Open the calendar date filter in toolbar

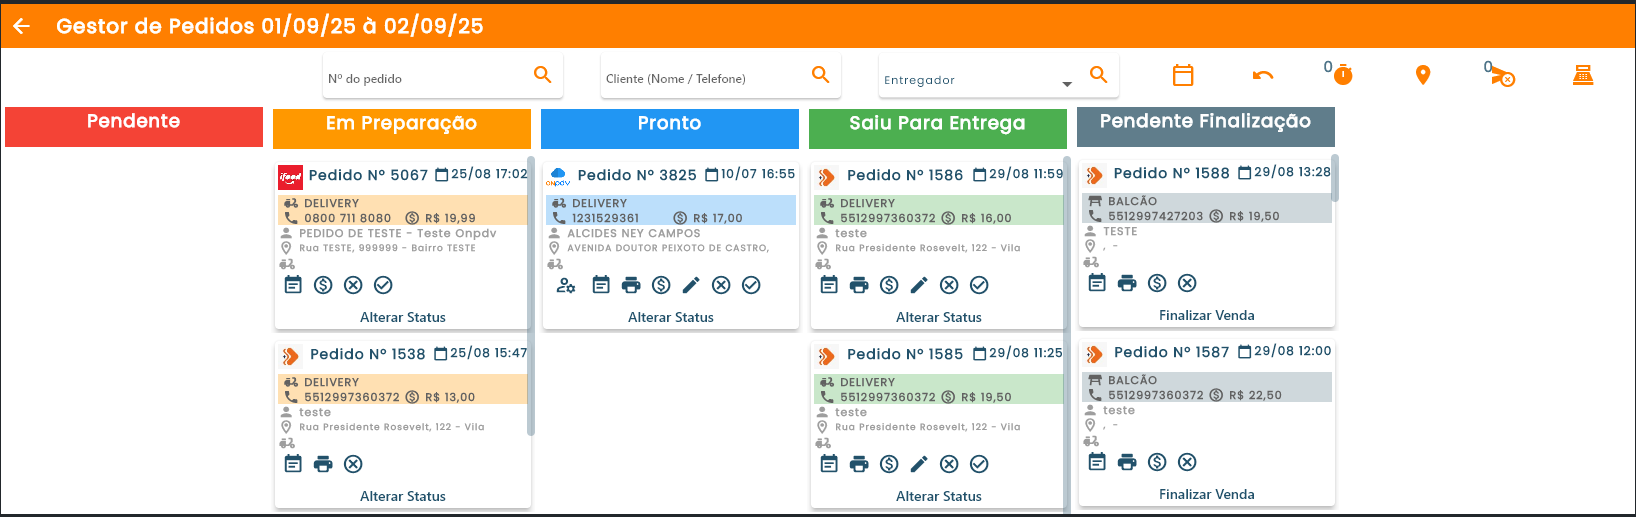tap(1183, 75)
